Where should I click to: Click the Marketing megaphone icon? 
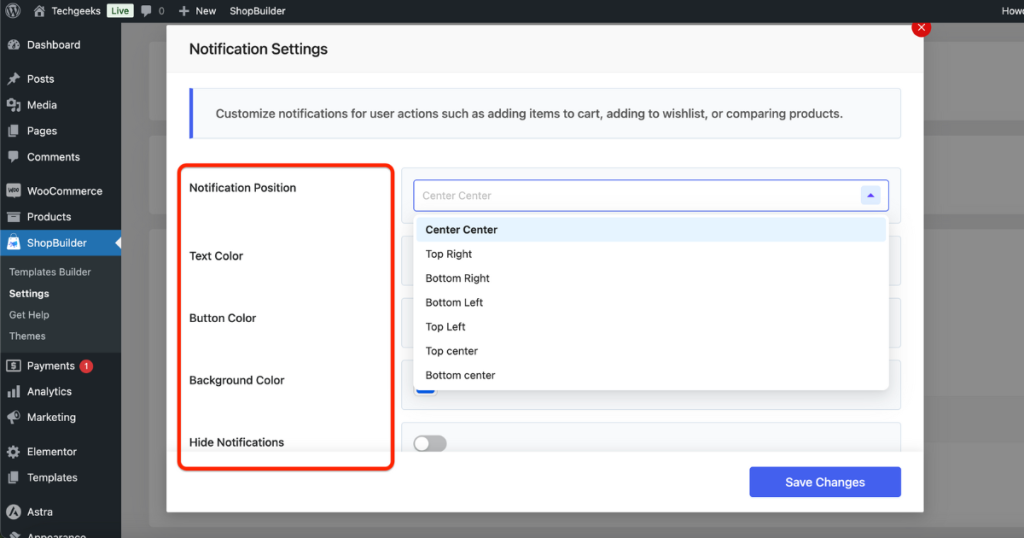point(14,417)
